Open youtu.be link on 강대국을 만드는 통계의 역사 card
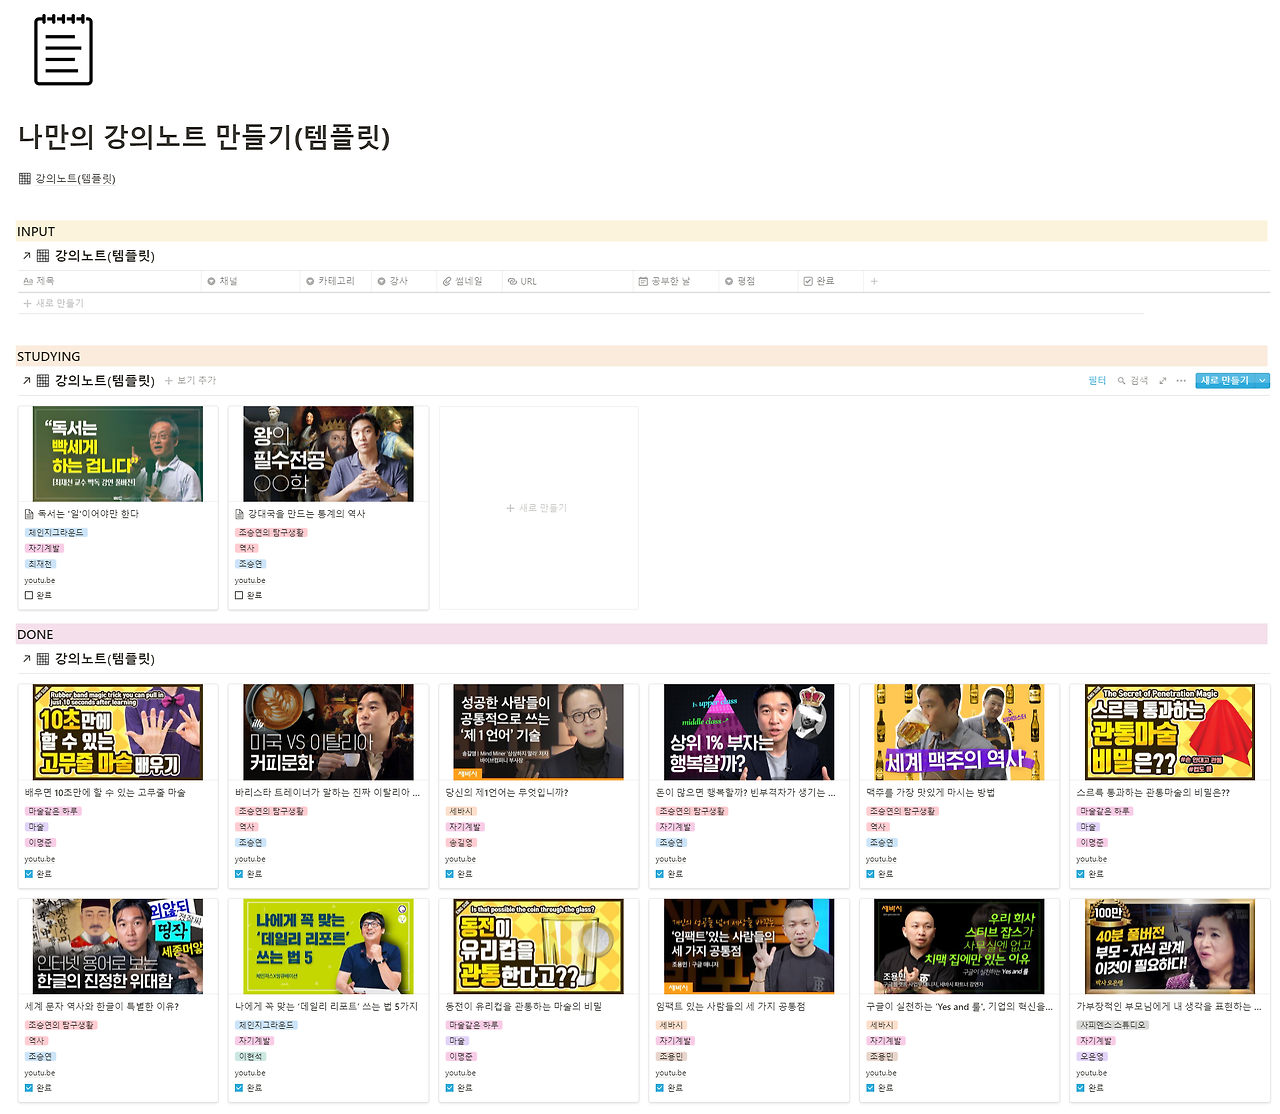The image size is (1280, 1114). 250,580
